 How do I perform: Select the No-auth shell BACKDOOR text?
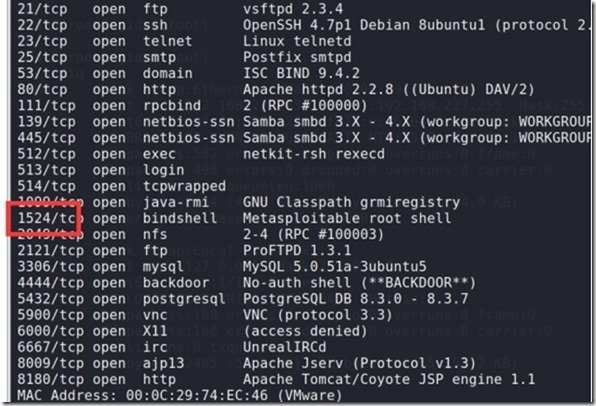tap(360, 283)
